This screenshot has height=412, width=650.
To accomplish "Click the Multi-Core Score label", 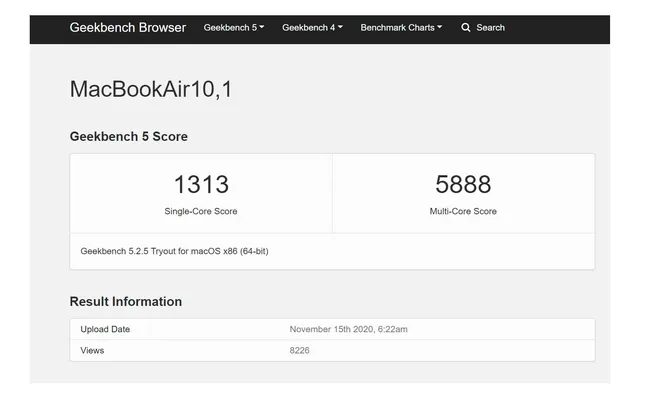I will point(463,211).
